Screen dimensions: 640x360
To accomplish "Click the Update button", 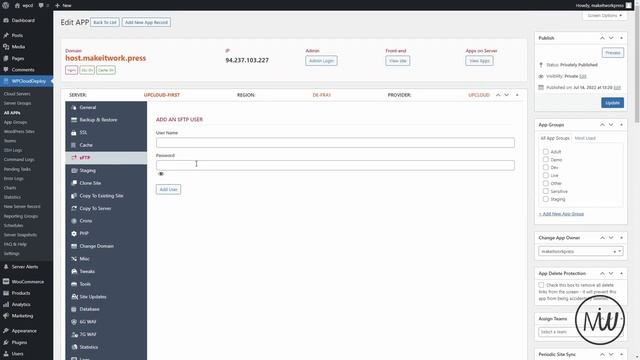I will pyautogui.click(x=612, y=103).
